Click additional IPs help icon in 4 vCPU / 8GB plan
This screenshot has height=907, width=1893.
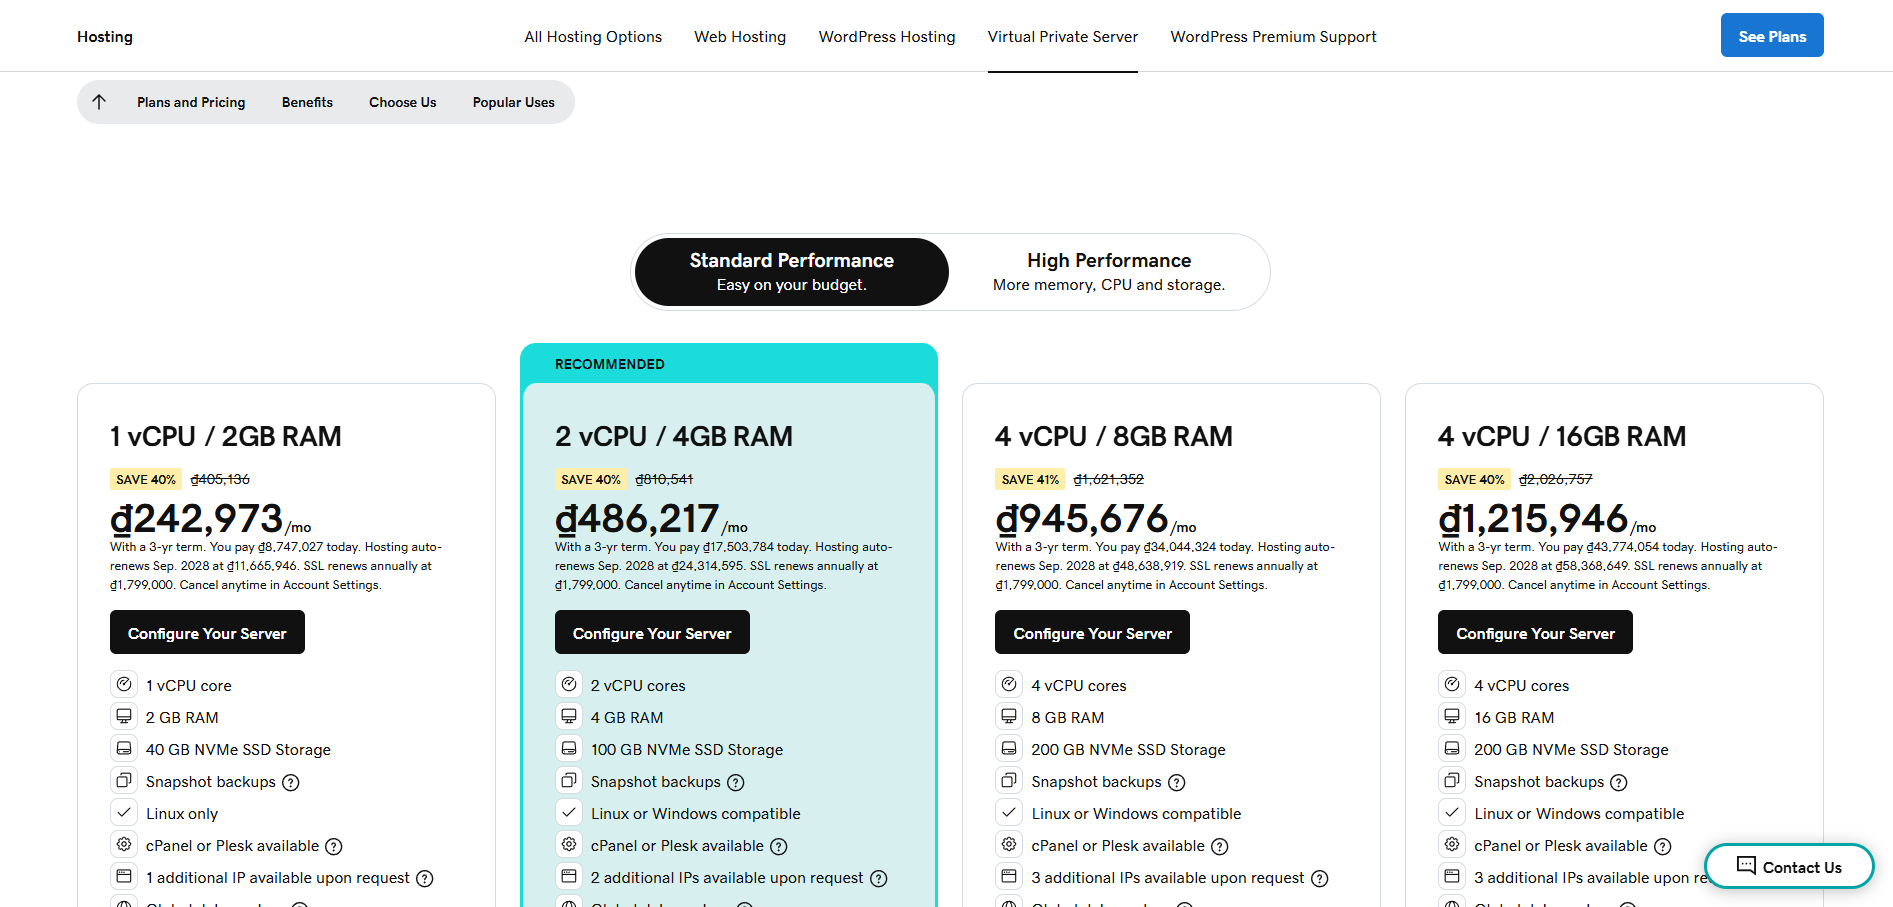(x=1320, y=879)
